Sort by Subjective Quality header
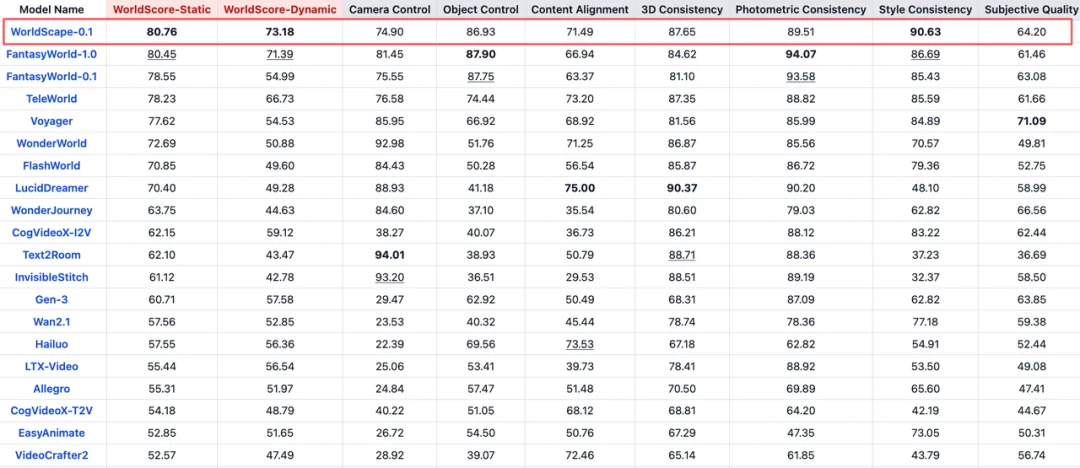The width and height of the screenshot is (1080, 468). click(x=1032, y=10)
